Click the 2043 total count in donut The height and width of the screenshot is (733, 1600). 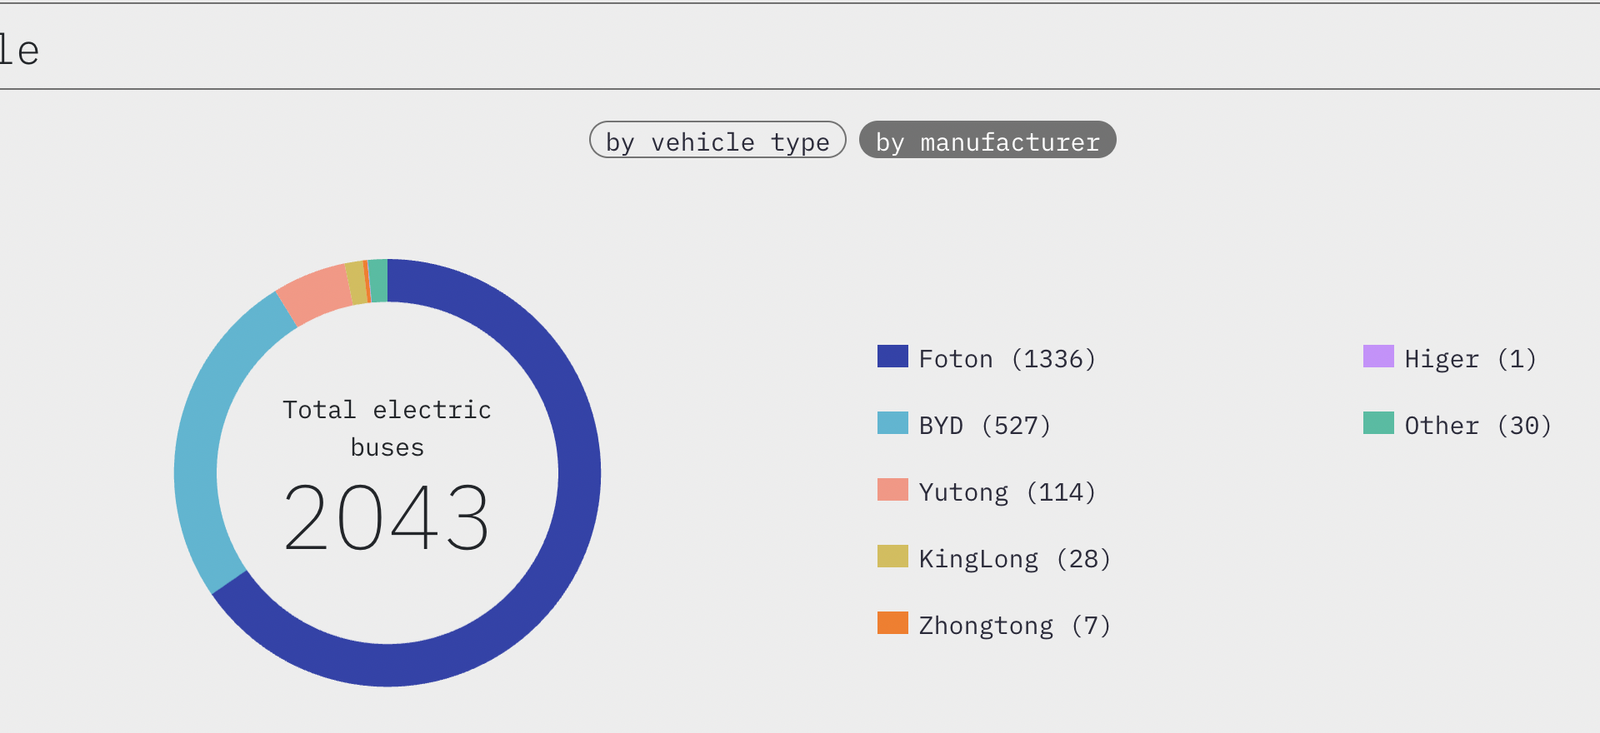coord(387,518)
